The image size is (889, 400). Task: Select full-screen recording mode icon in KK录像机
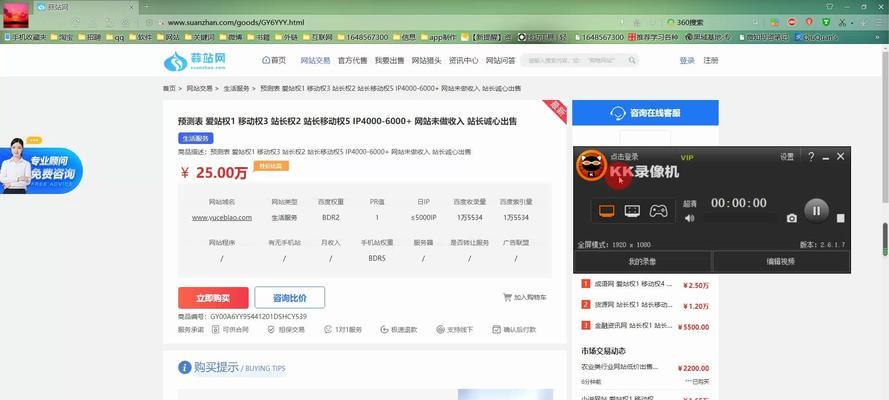click(x=607, y=211)
